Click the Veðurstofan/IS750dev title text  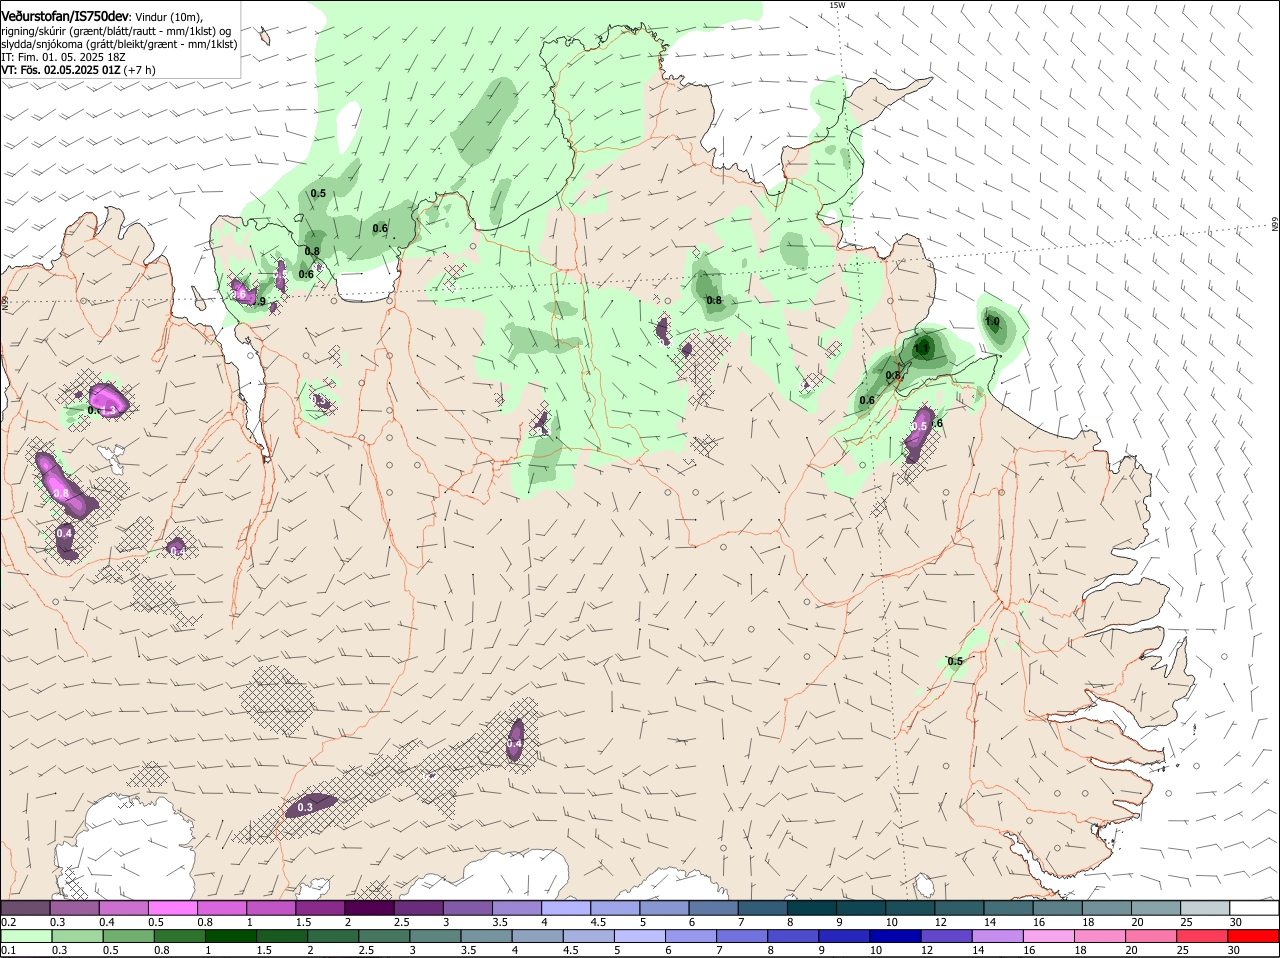tap(65, 16)
